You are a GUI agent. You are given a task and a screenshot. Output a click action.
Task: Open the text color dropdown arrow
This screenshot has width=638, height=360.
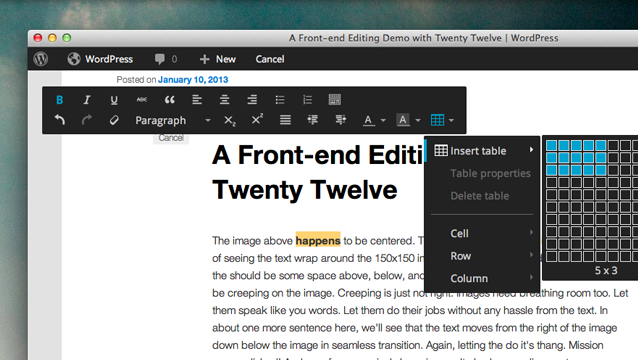(x=383, y=120)
